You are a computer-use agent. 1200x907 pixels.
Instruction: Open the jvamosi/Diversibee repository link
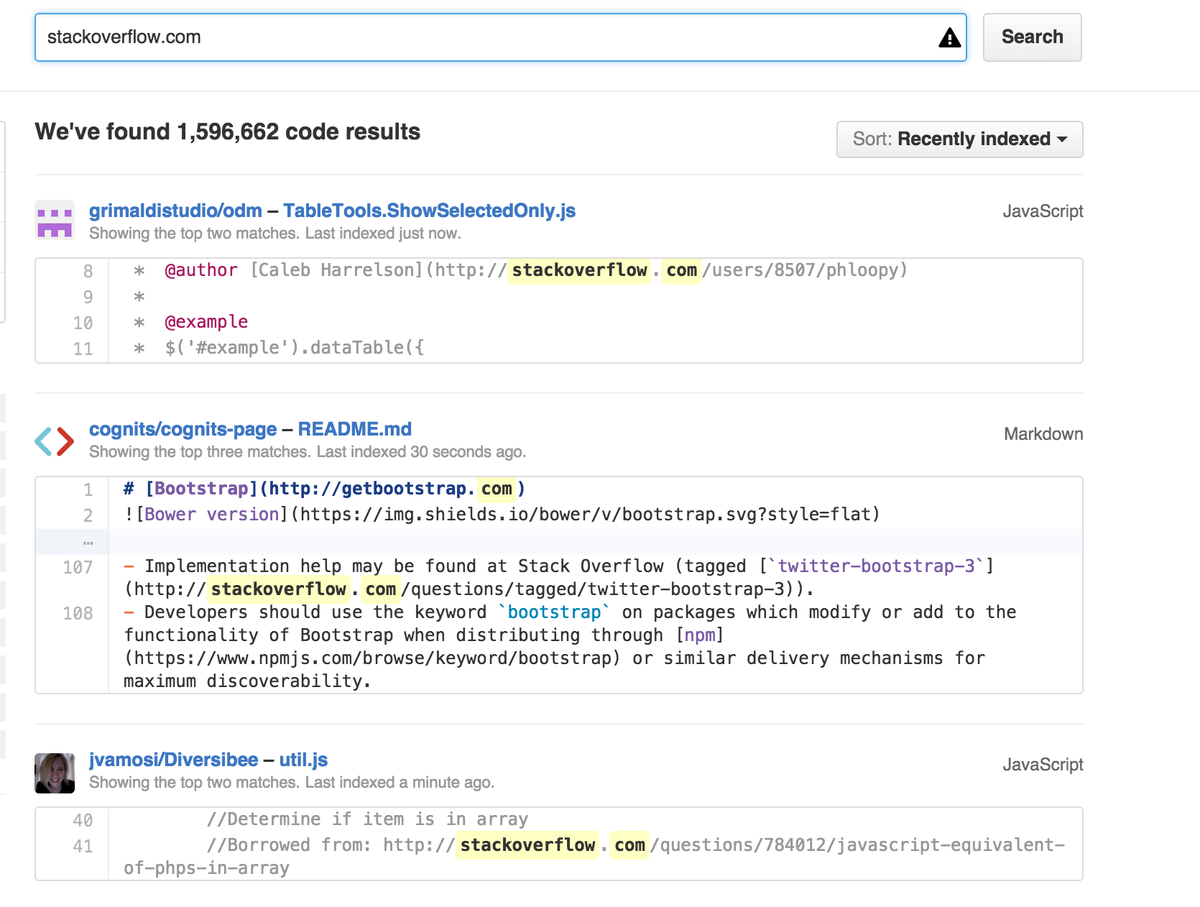click(x=174, y=760)
